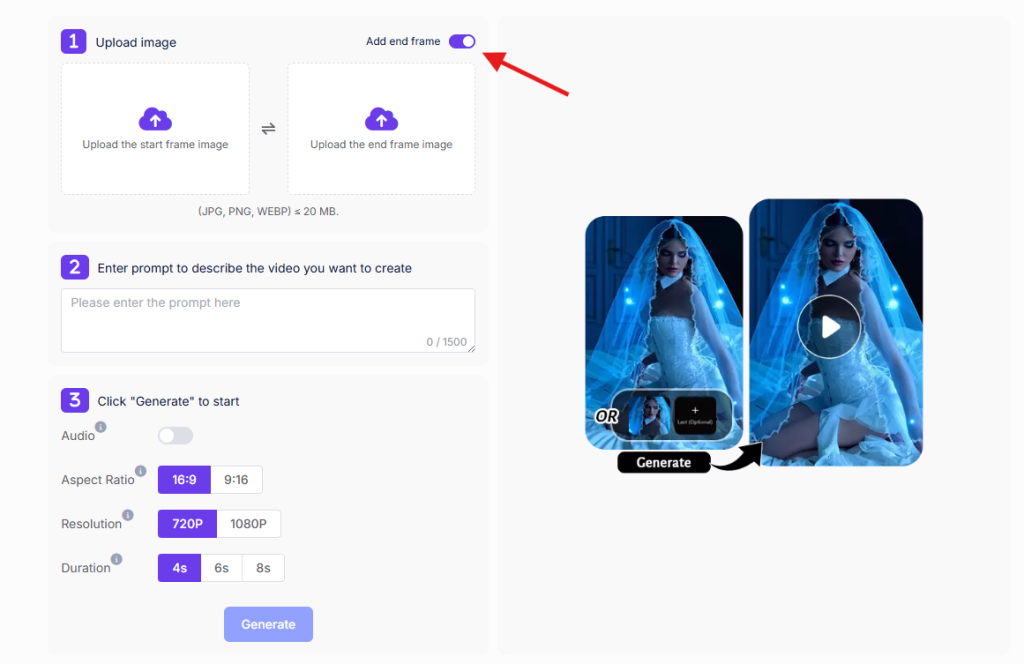
Task: Select the 9:16 aspect ratio option
Action: (x=237, y=479)
